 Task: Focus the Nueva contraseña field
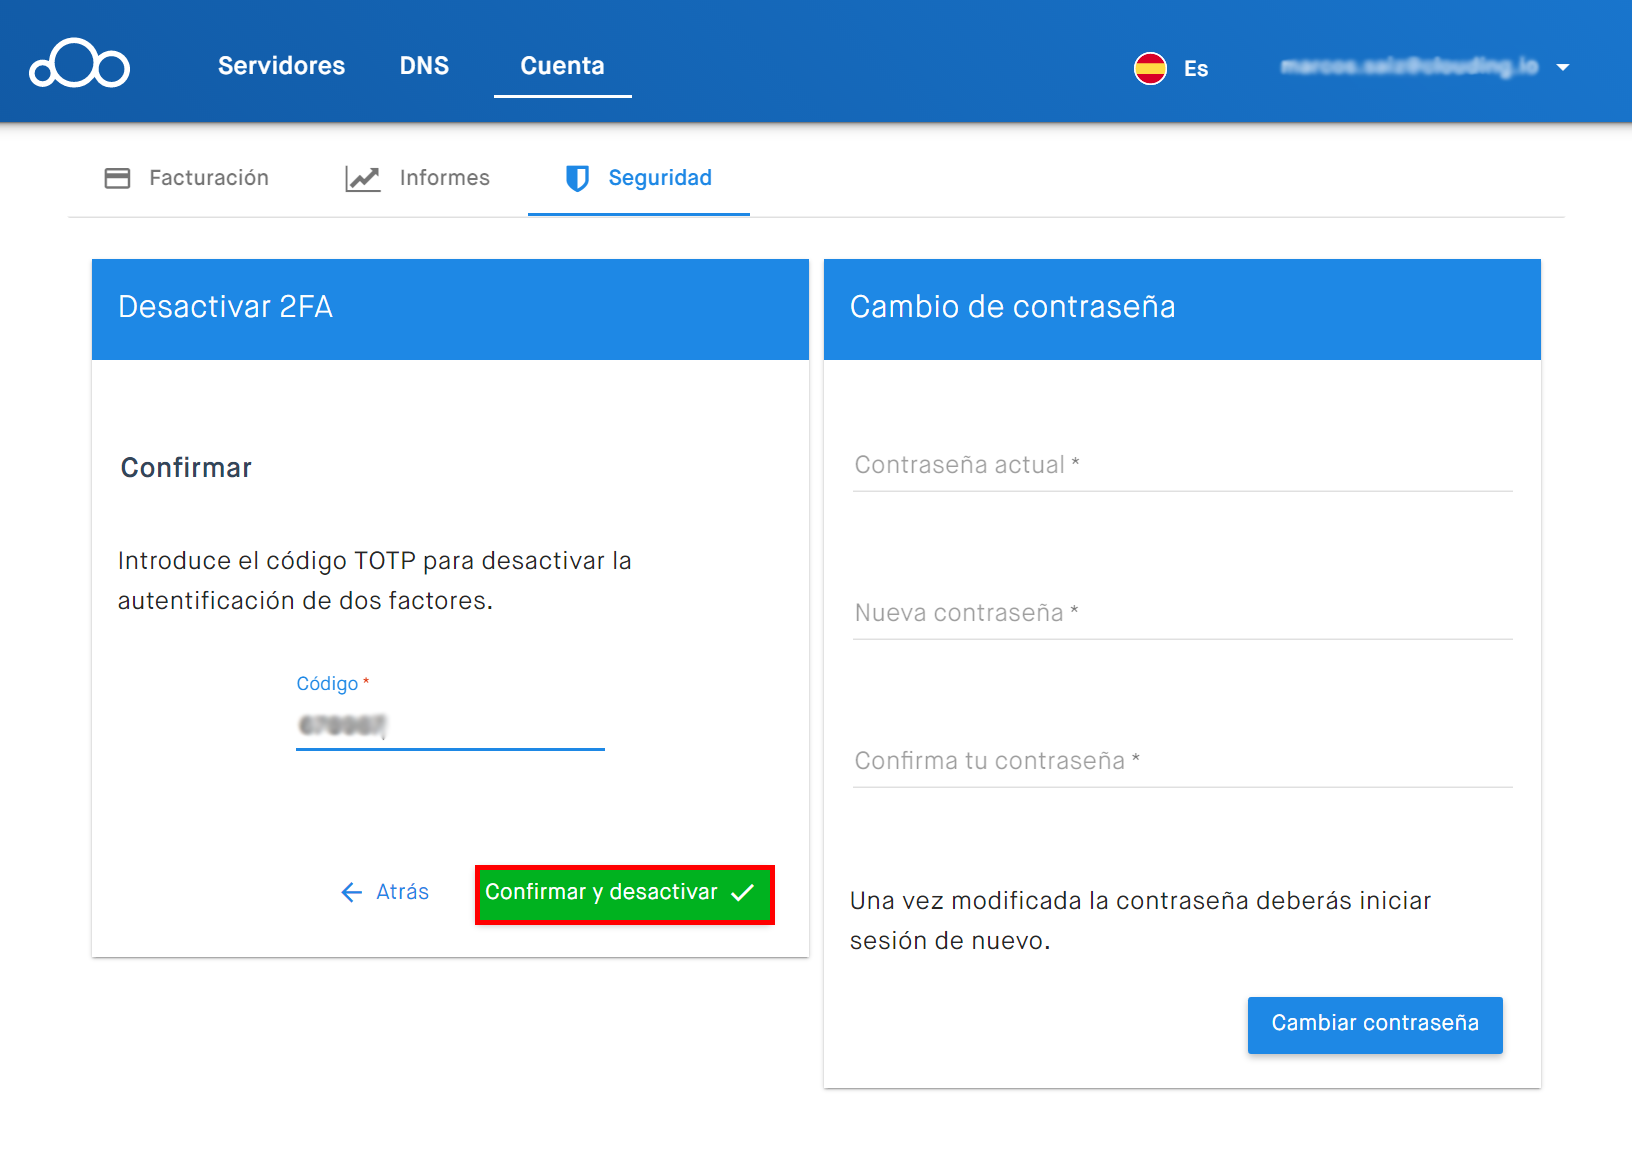coord(1180,613)
